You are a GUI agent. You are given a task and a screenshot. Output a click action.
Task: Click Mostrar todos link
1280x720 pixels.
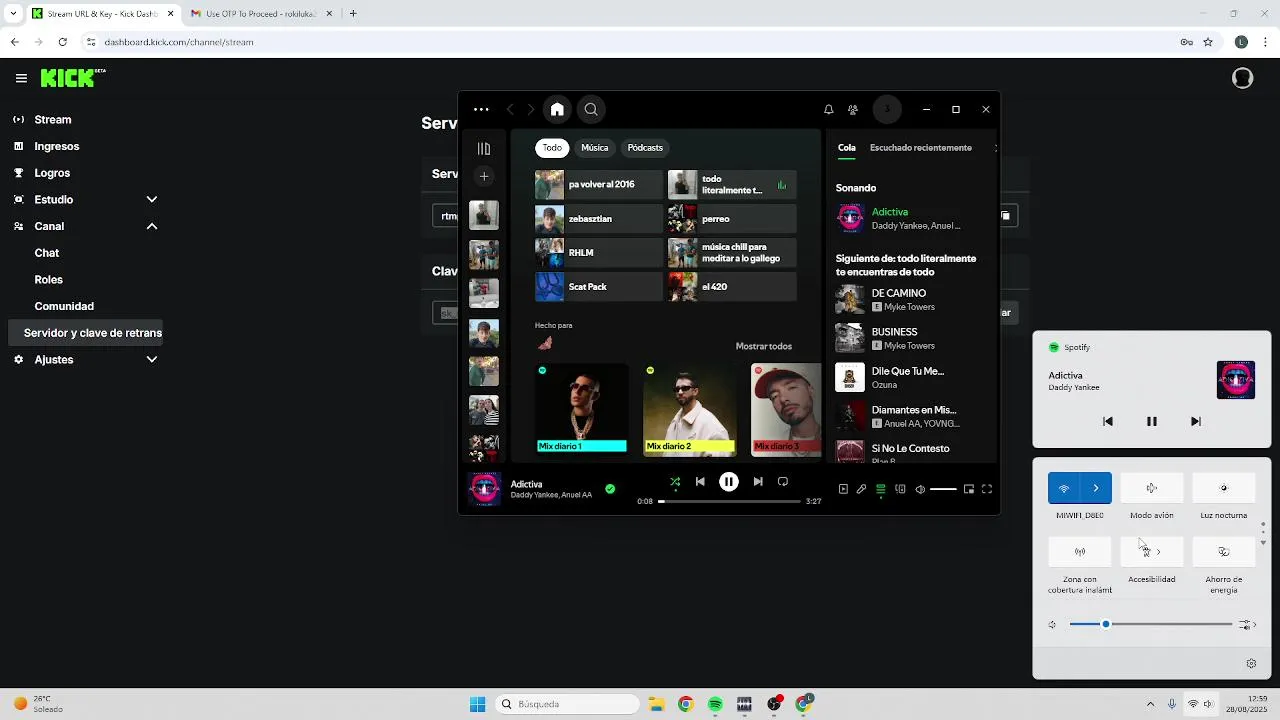764,346
